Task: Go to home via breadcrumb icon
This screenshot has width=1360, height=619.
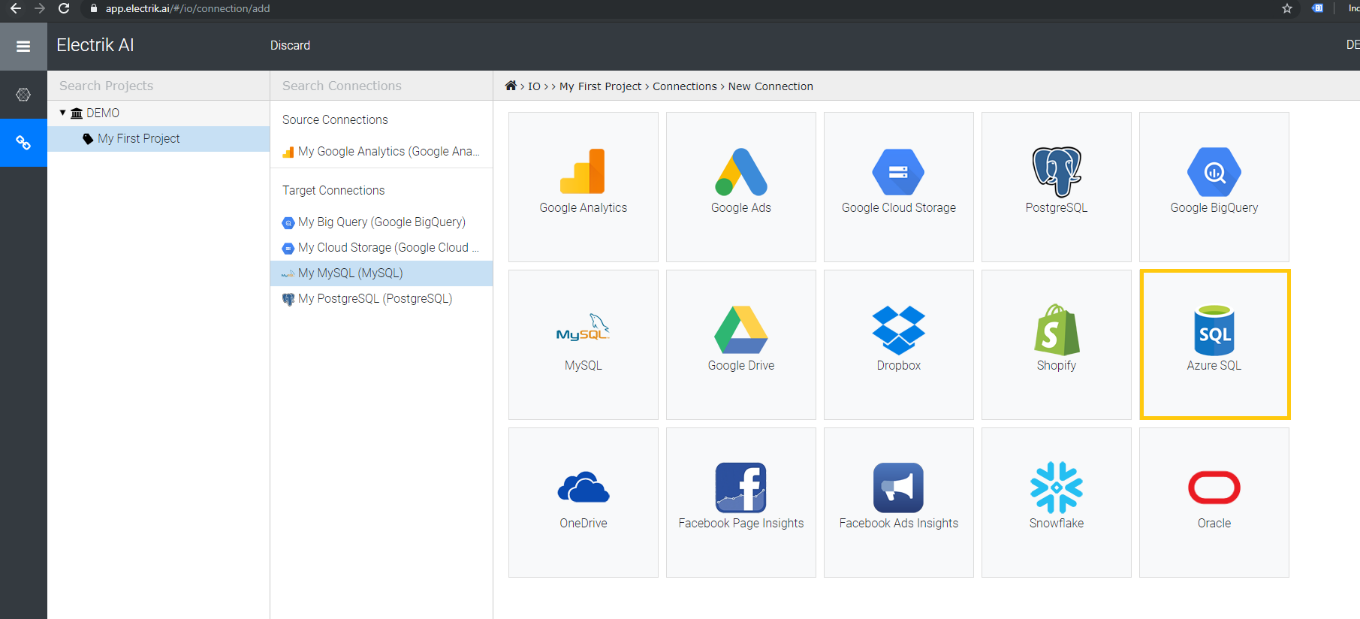Action: [x=511, y=87]
